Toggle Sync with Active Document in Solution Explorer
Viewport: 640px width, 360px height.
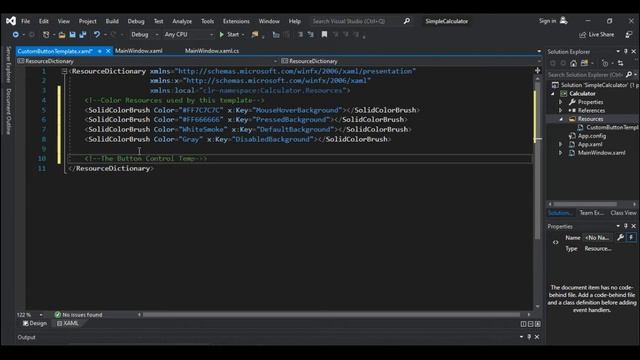(x=620, y=63)
